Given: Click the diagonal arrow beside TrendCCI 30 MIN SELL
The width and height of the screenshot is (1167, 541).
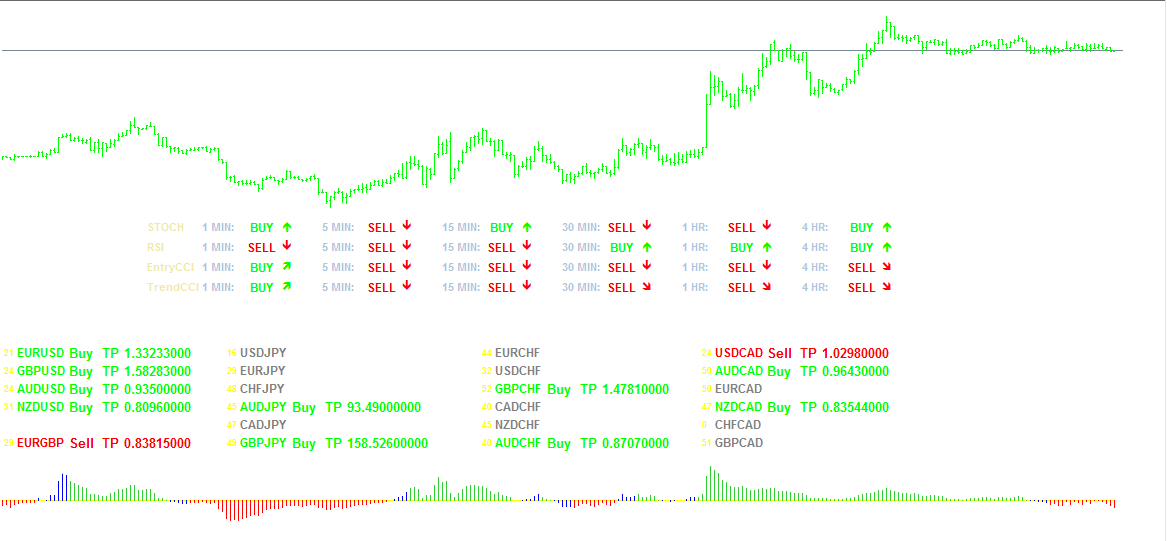Looking at the screenshot, I should pyautogui.click(x=647, y=286).
